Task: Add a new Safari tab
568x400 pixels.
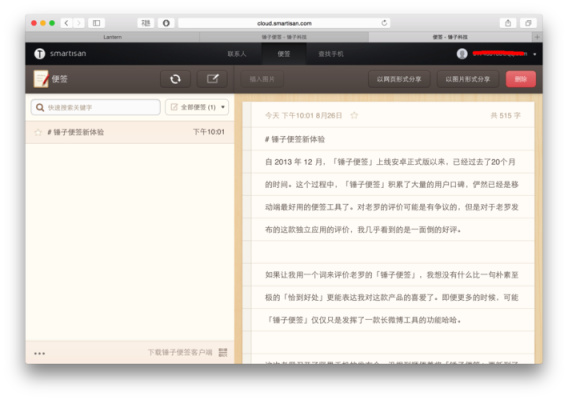Action: point(537,37)
